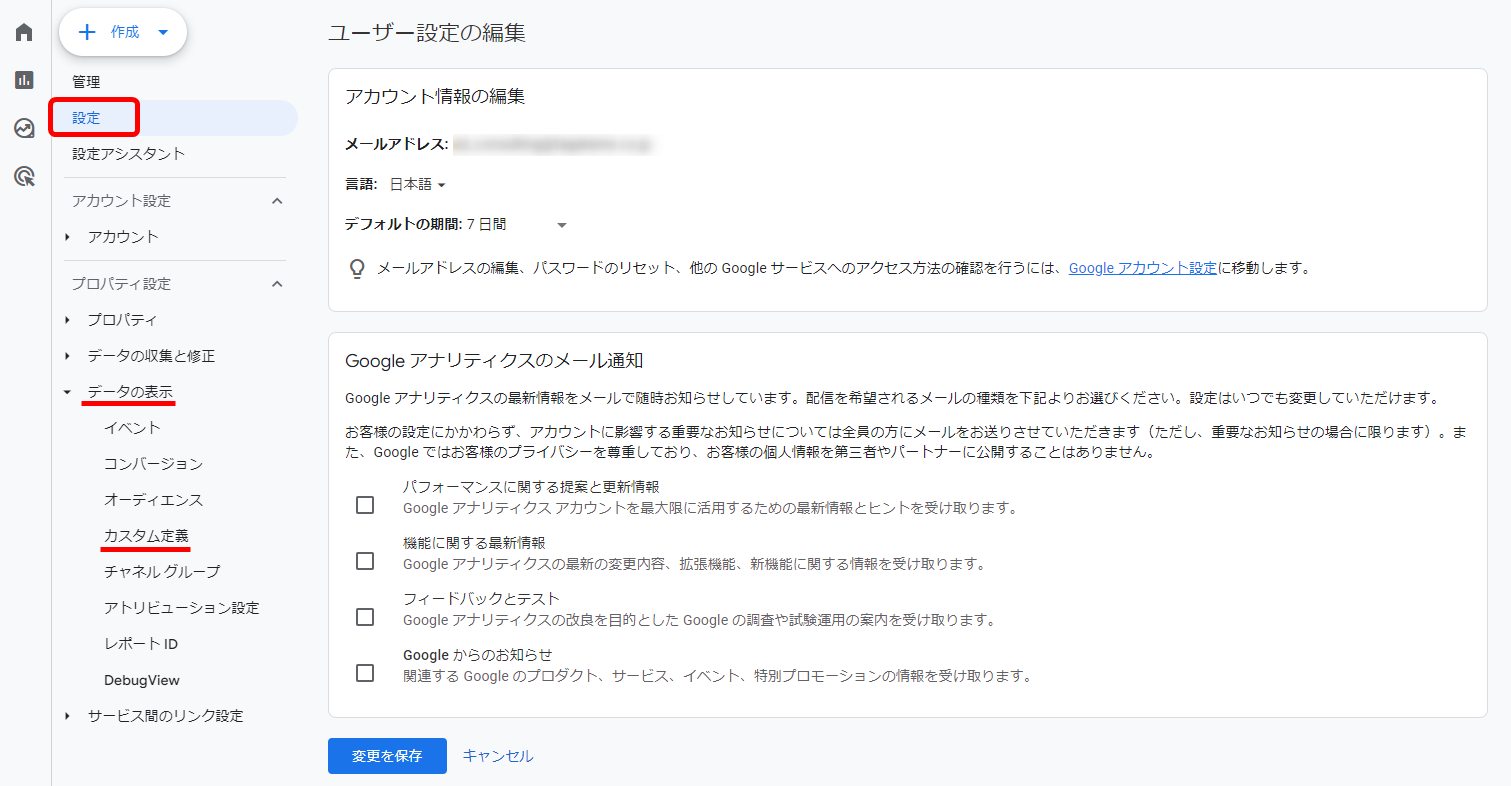Expand the データの収集と修正 tree arrow
Image resolution: width=1511 pixels, height=786 pixels.
pos(67,356)
